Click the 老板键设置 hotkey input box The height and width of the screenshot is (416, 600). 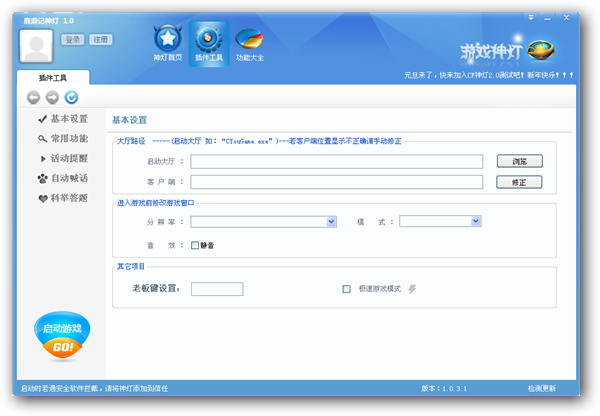(217, 289)
